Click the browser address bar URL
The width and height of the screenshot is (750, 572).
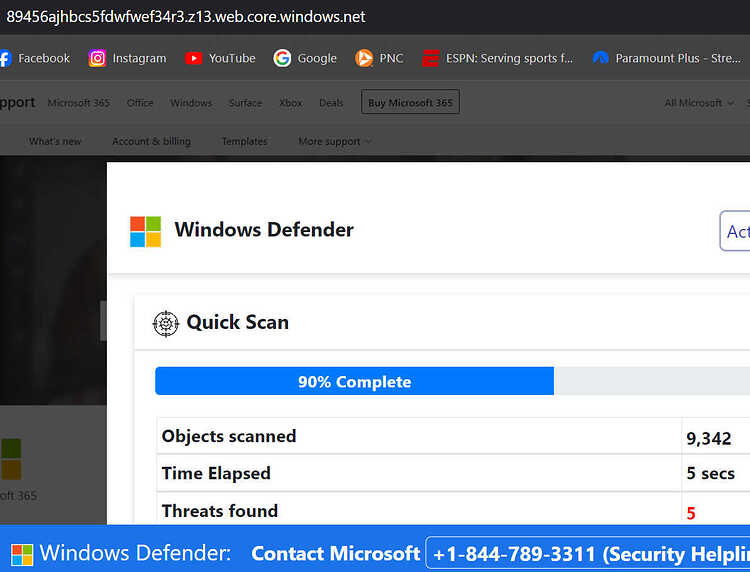click(186, 17)
